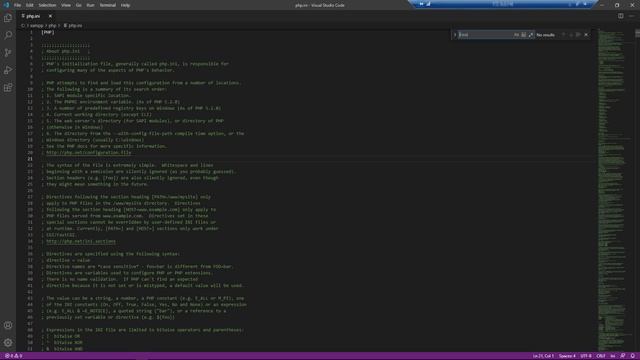Expand the replace field in find widget

point(455,35)
